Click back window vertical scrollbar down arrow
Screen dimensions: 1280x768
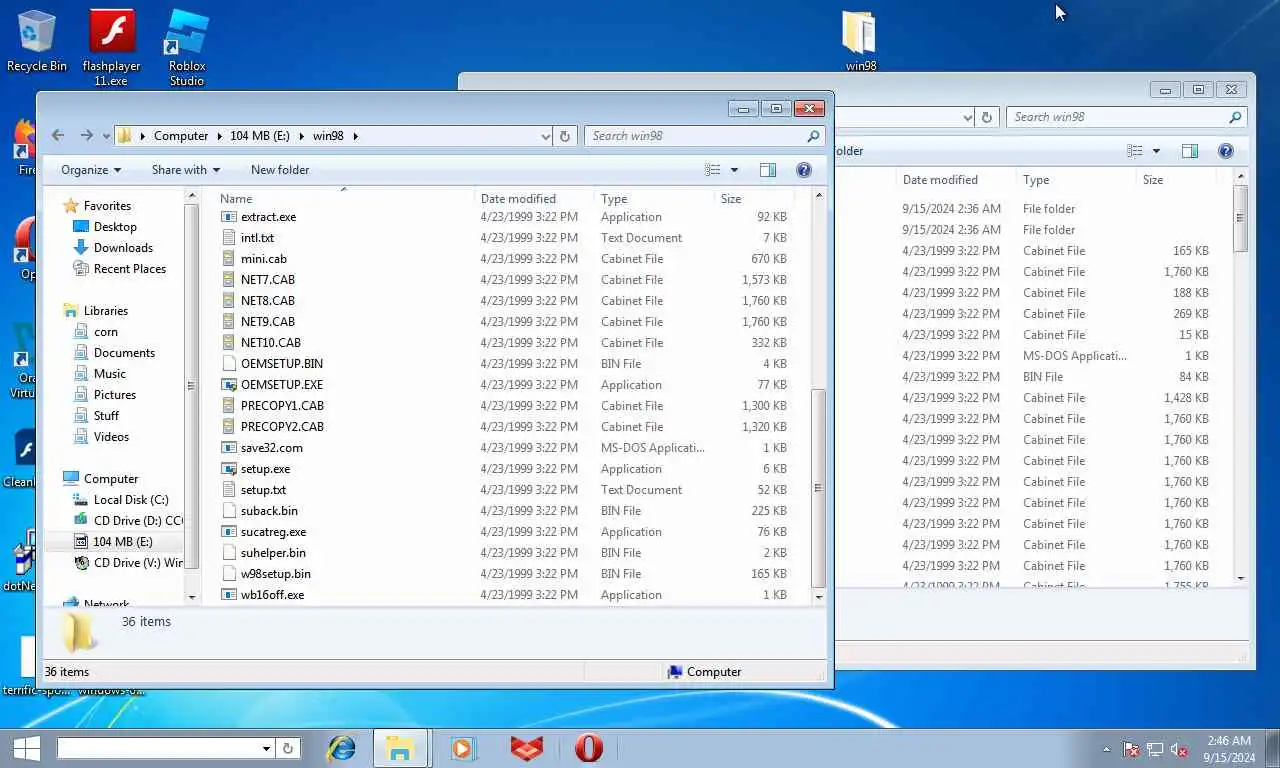pyautogui.click(x=1241, y=578)
